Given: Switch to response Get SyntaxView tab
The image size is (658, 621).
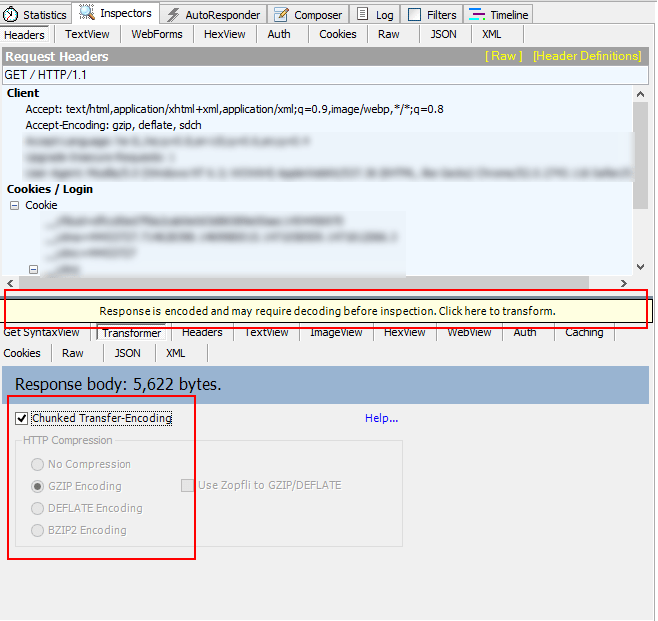Looking at the screenshot, I should pos(42,332).
